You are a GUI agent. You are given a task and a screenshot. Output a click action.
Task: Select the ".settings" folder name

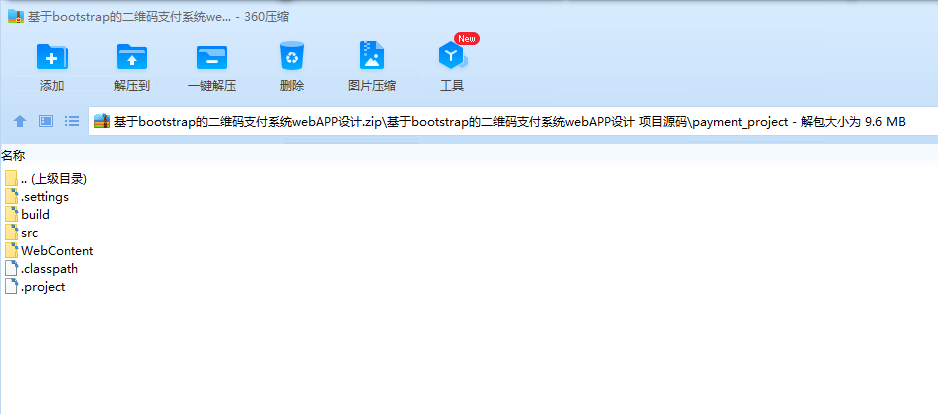[45, 196]
